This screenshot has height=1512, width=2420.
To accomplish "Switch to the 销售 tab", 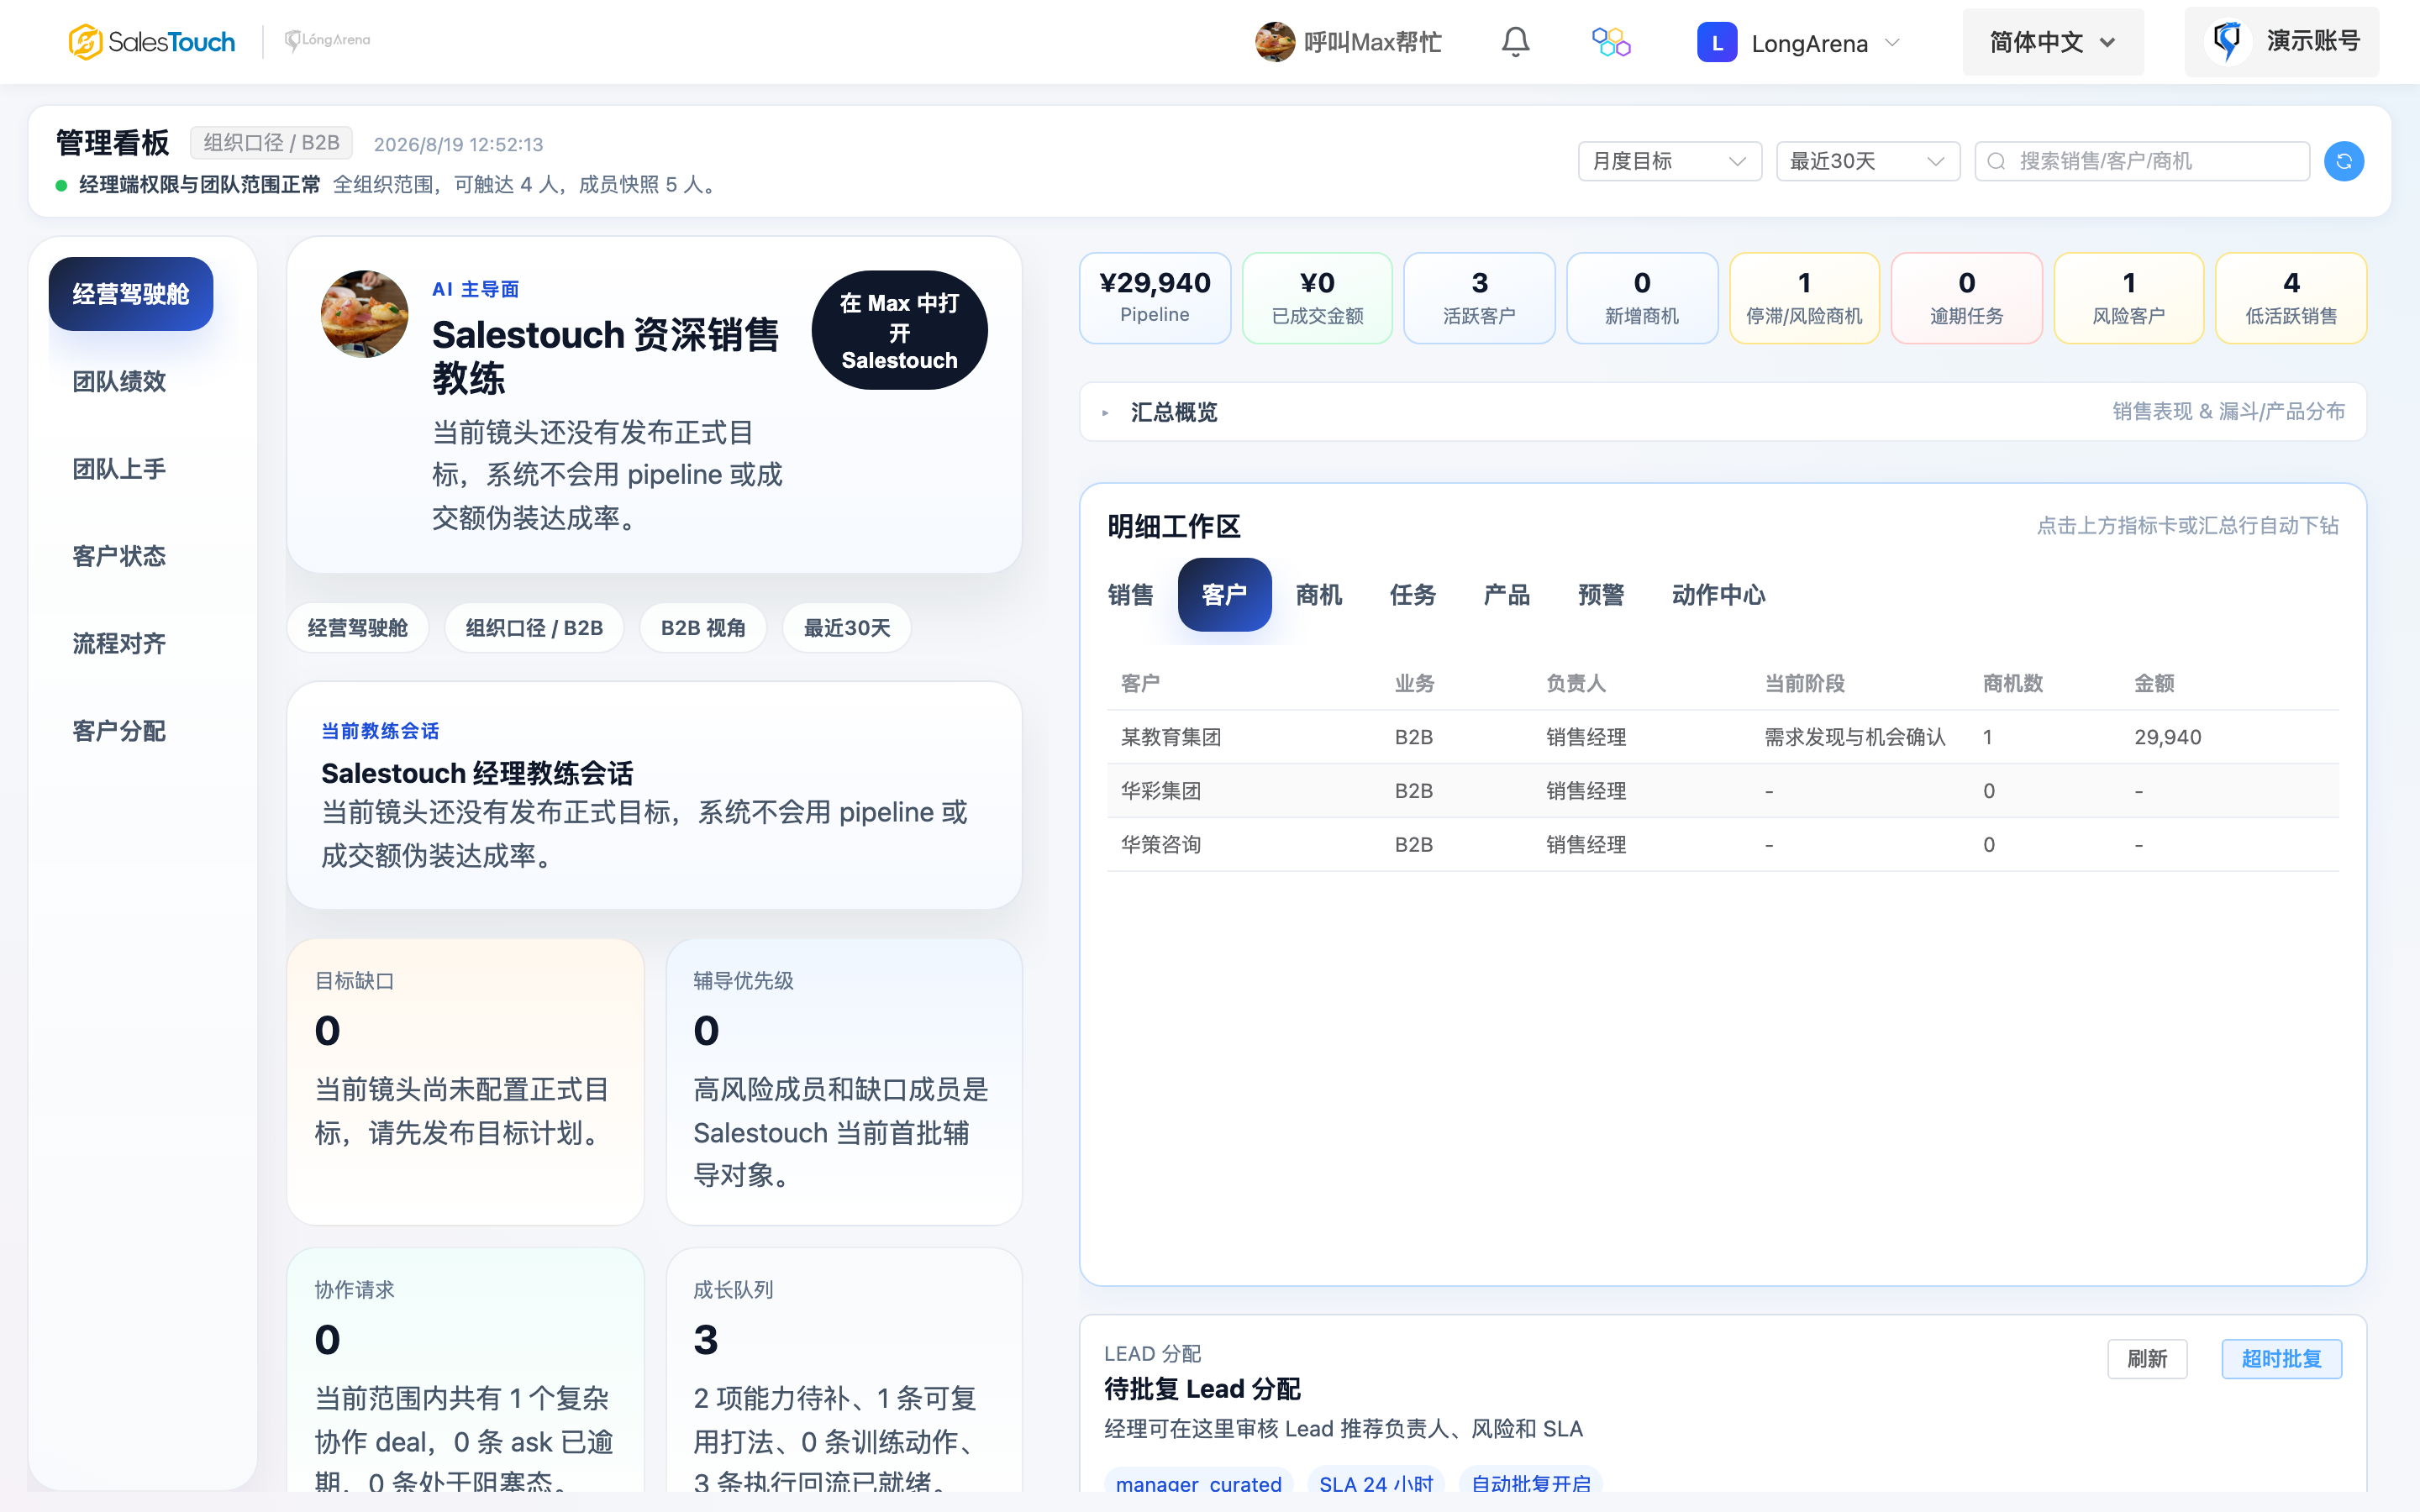I will point(1130,595).
